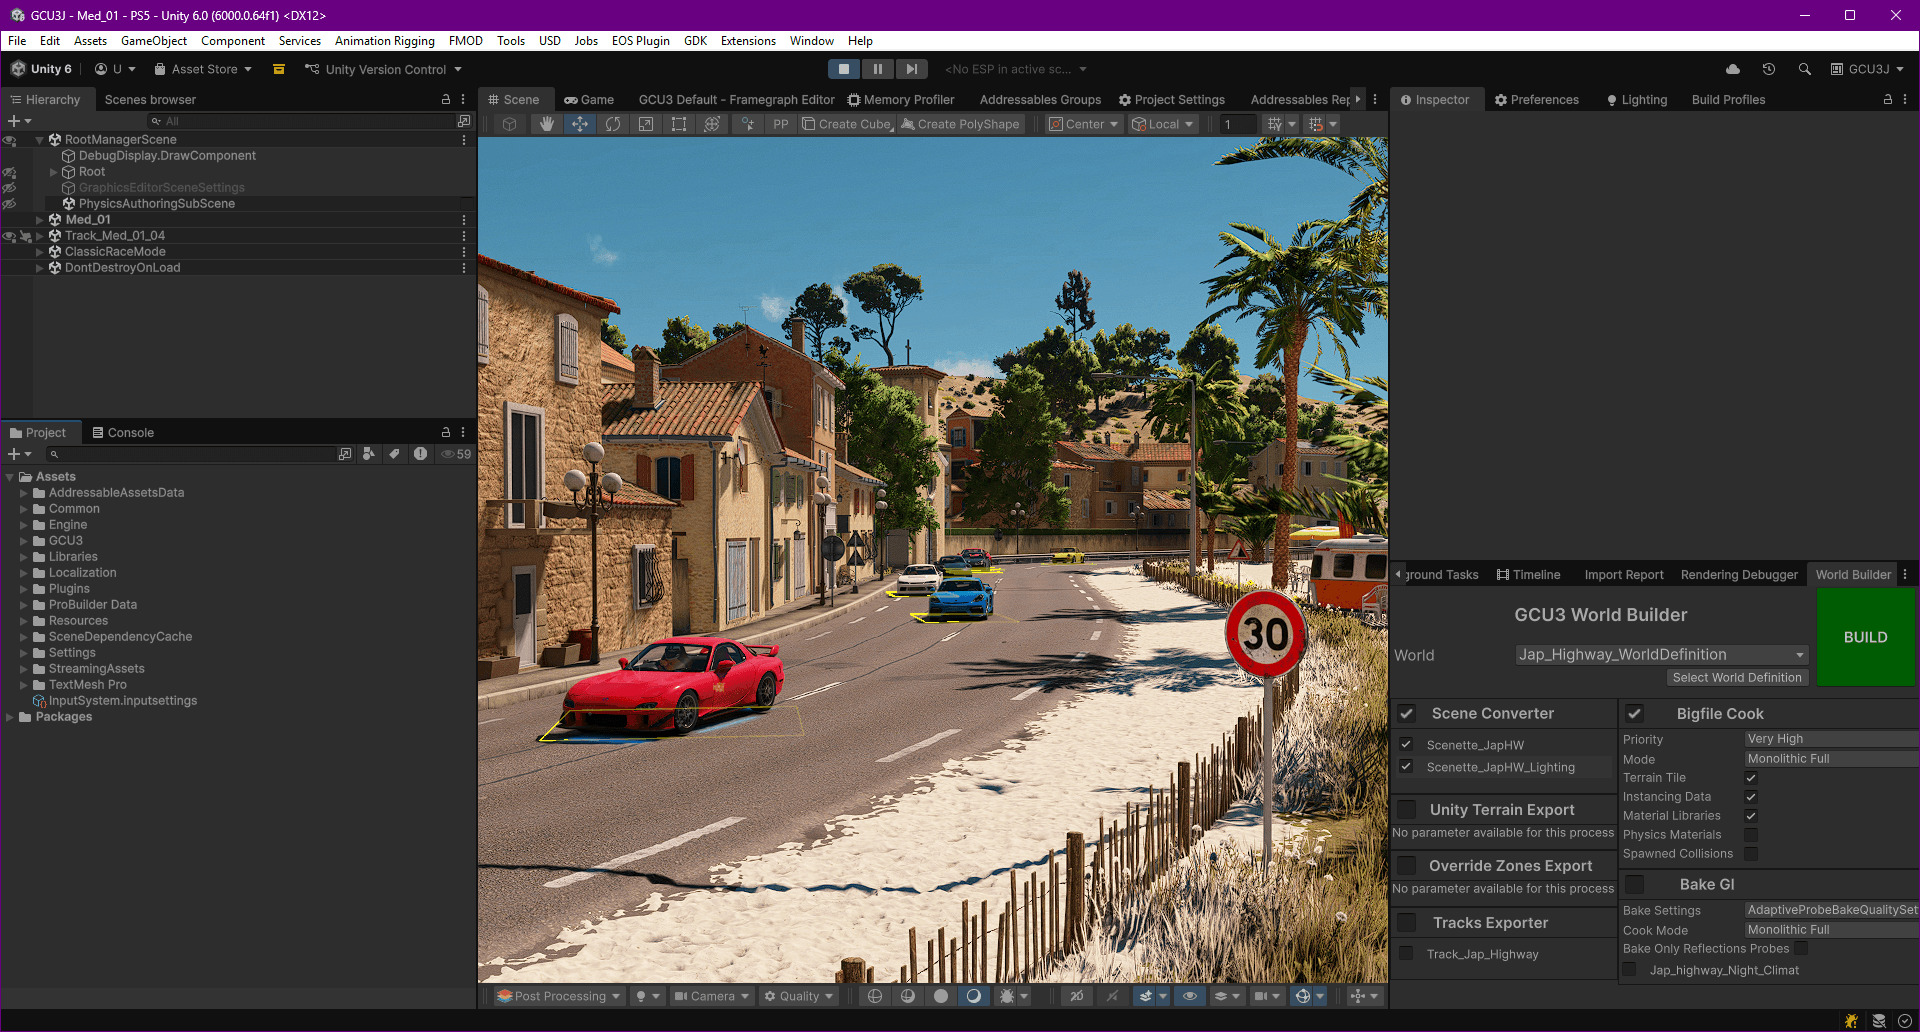Select the Scale tool
Viewport: 1920px width, 1032px height.
click(646, 124)
